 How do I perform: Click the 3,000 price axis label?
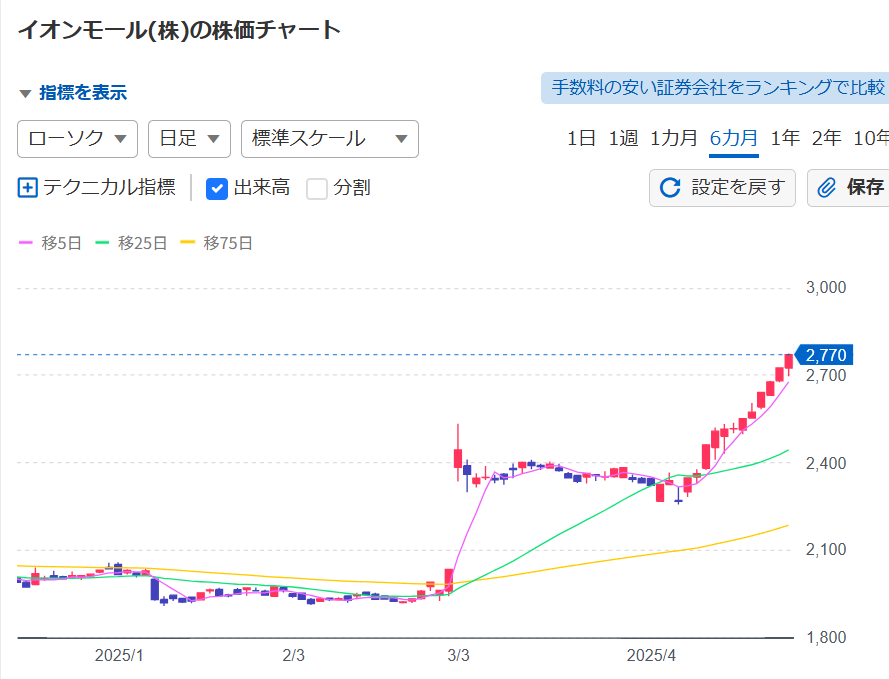coord(826,288)
